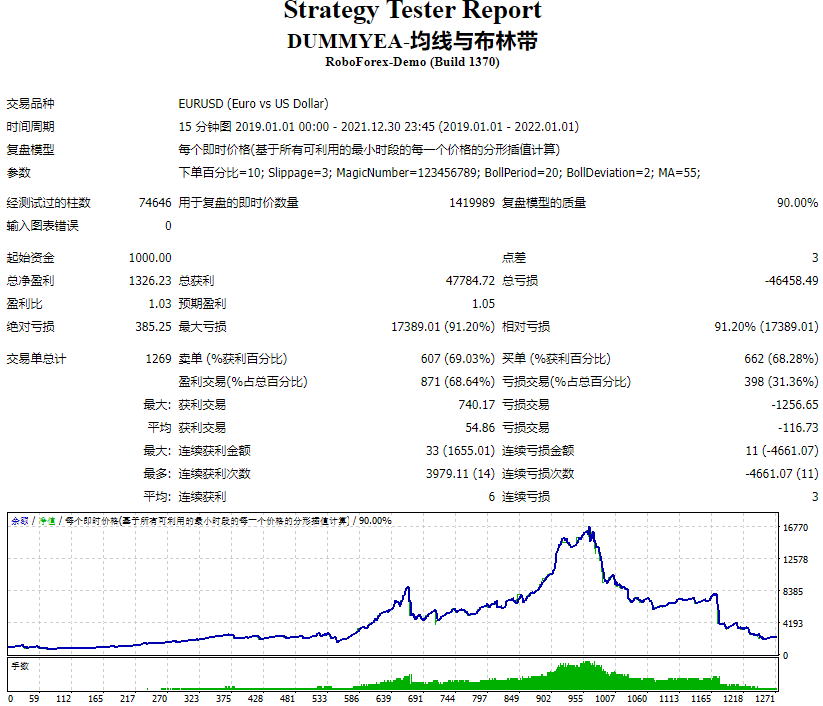This screenshot has height=706, width=823.
Task: Select the profit trades value 871 (68.64%)
Action: (458, 382)
